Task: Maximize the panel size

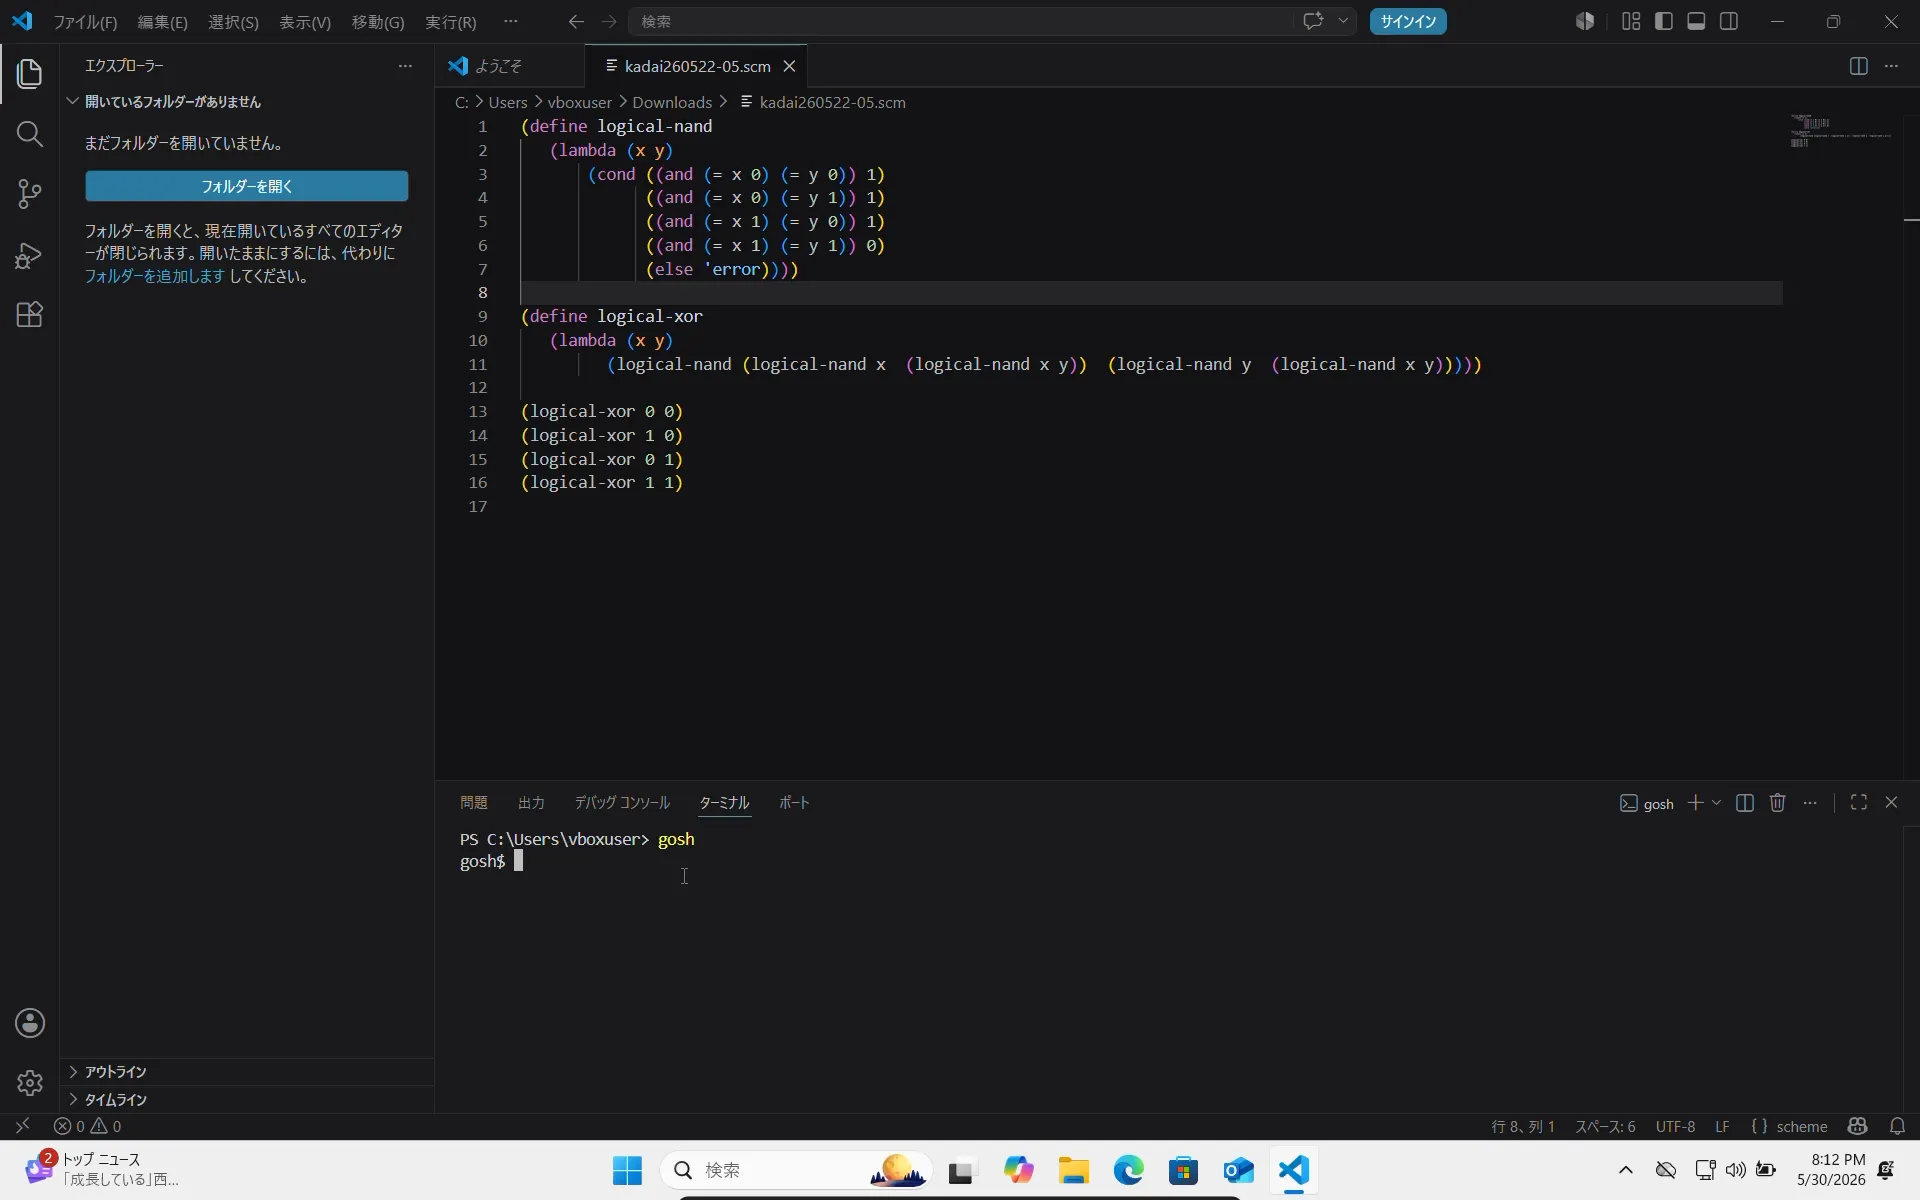Action: coord(1859,803)
